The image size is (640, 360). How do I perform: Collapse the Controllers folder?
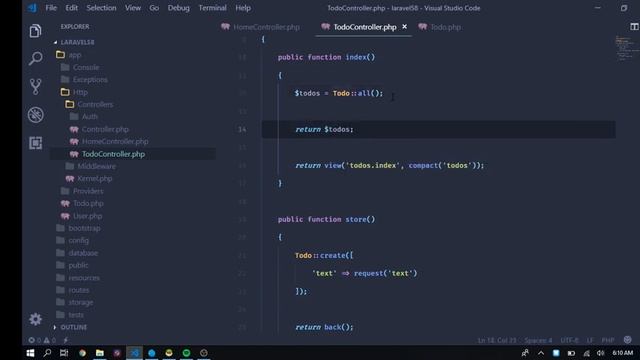(x=95, y=104)
